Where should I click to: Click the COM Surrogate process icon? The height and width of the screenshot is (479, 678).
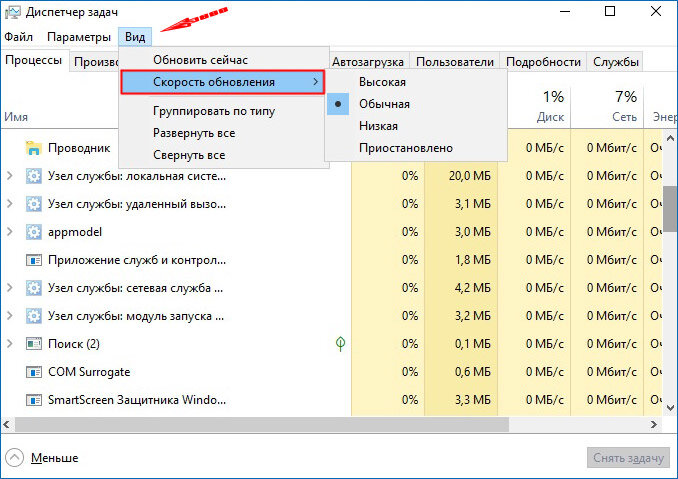(x=34, y=372)
